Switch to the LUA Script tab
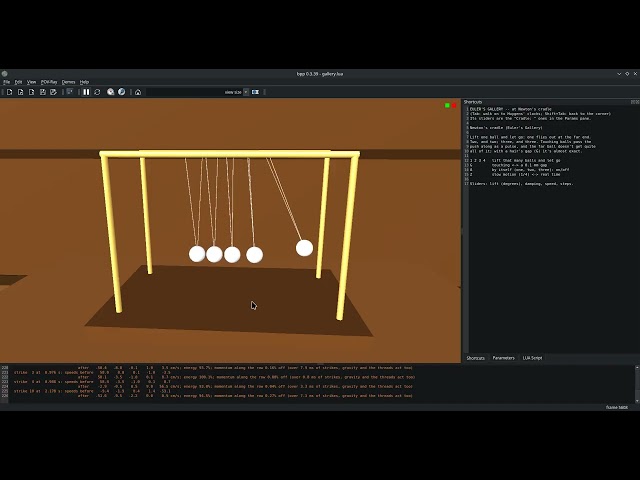640x480 pixels. coord(533,358)
